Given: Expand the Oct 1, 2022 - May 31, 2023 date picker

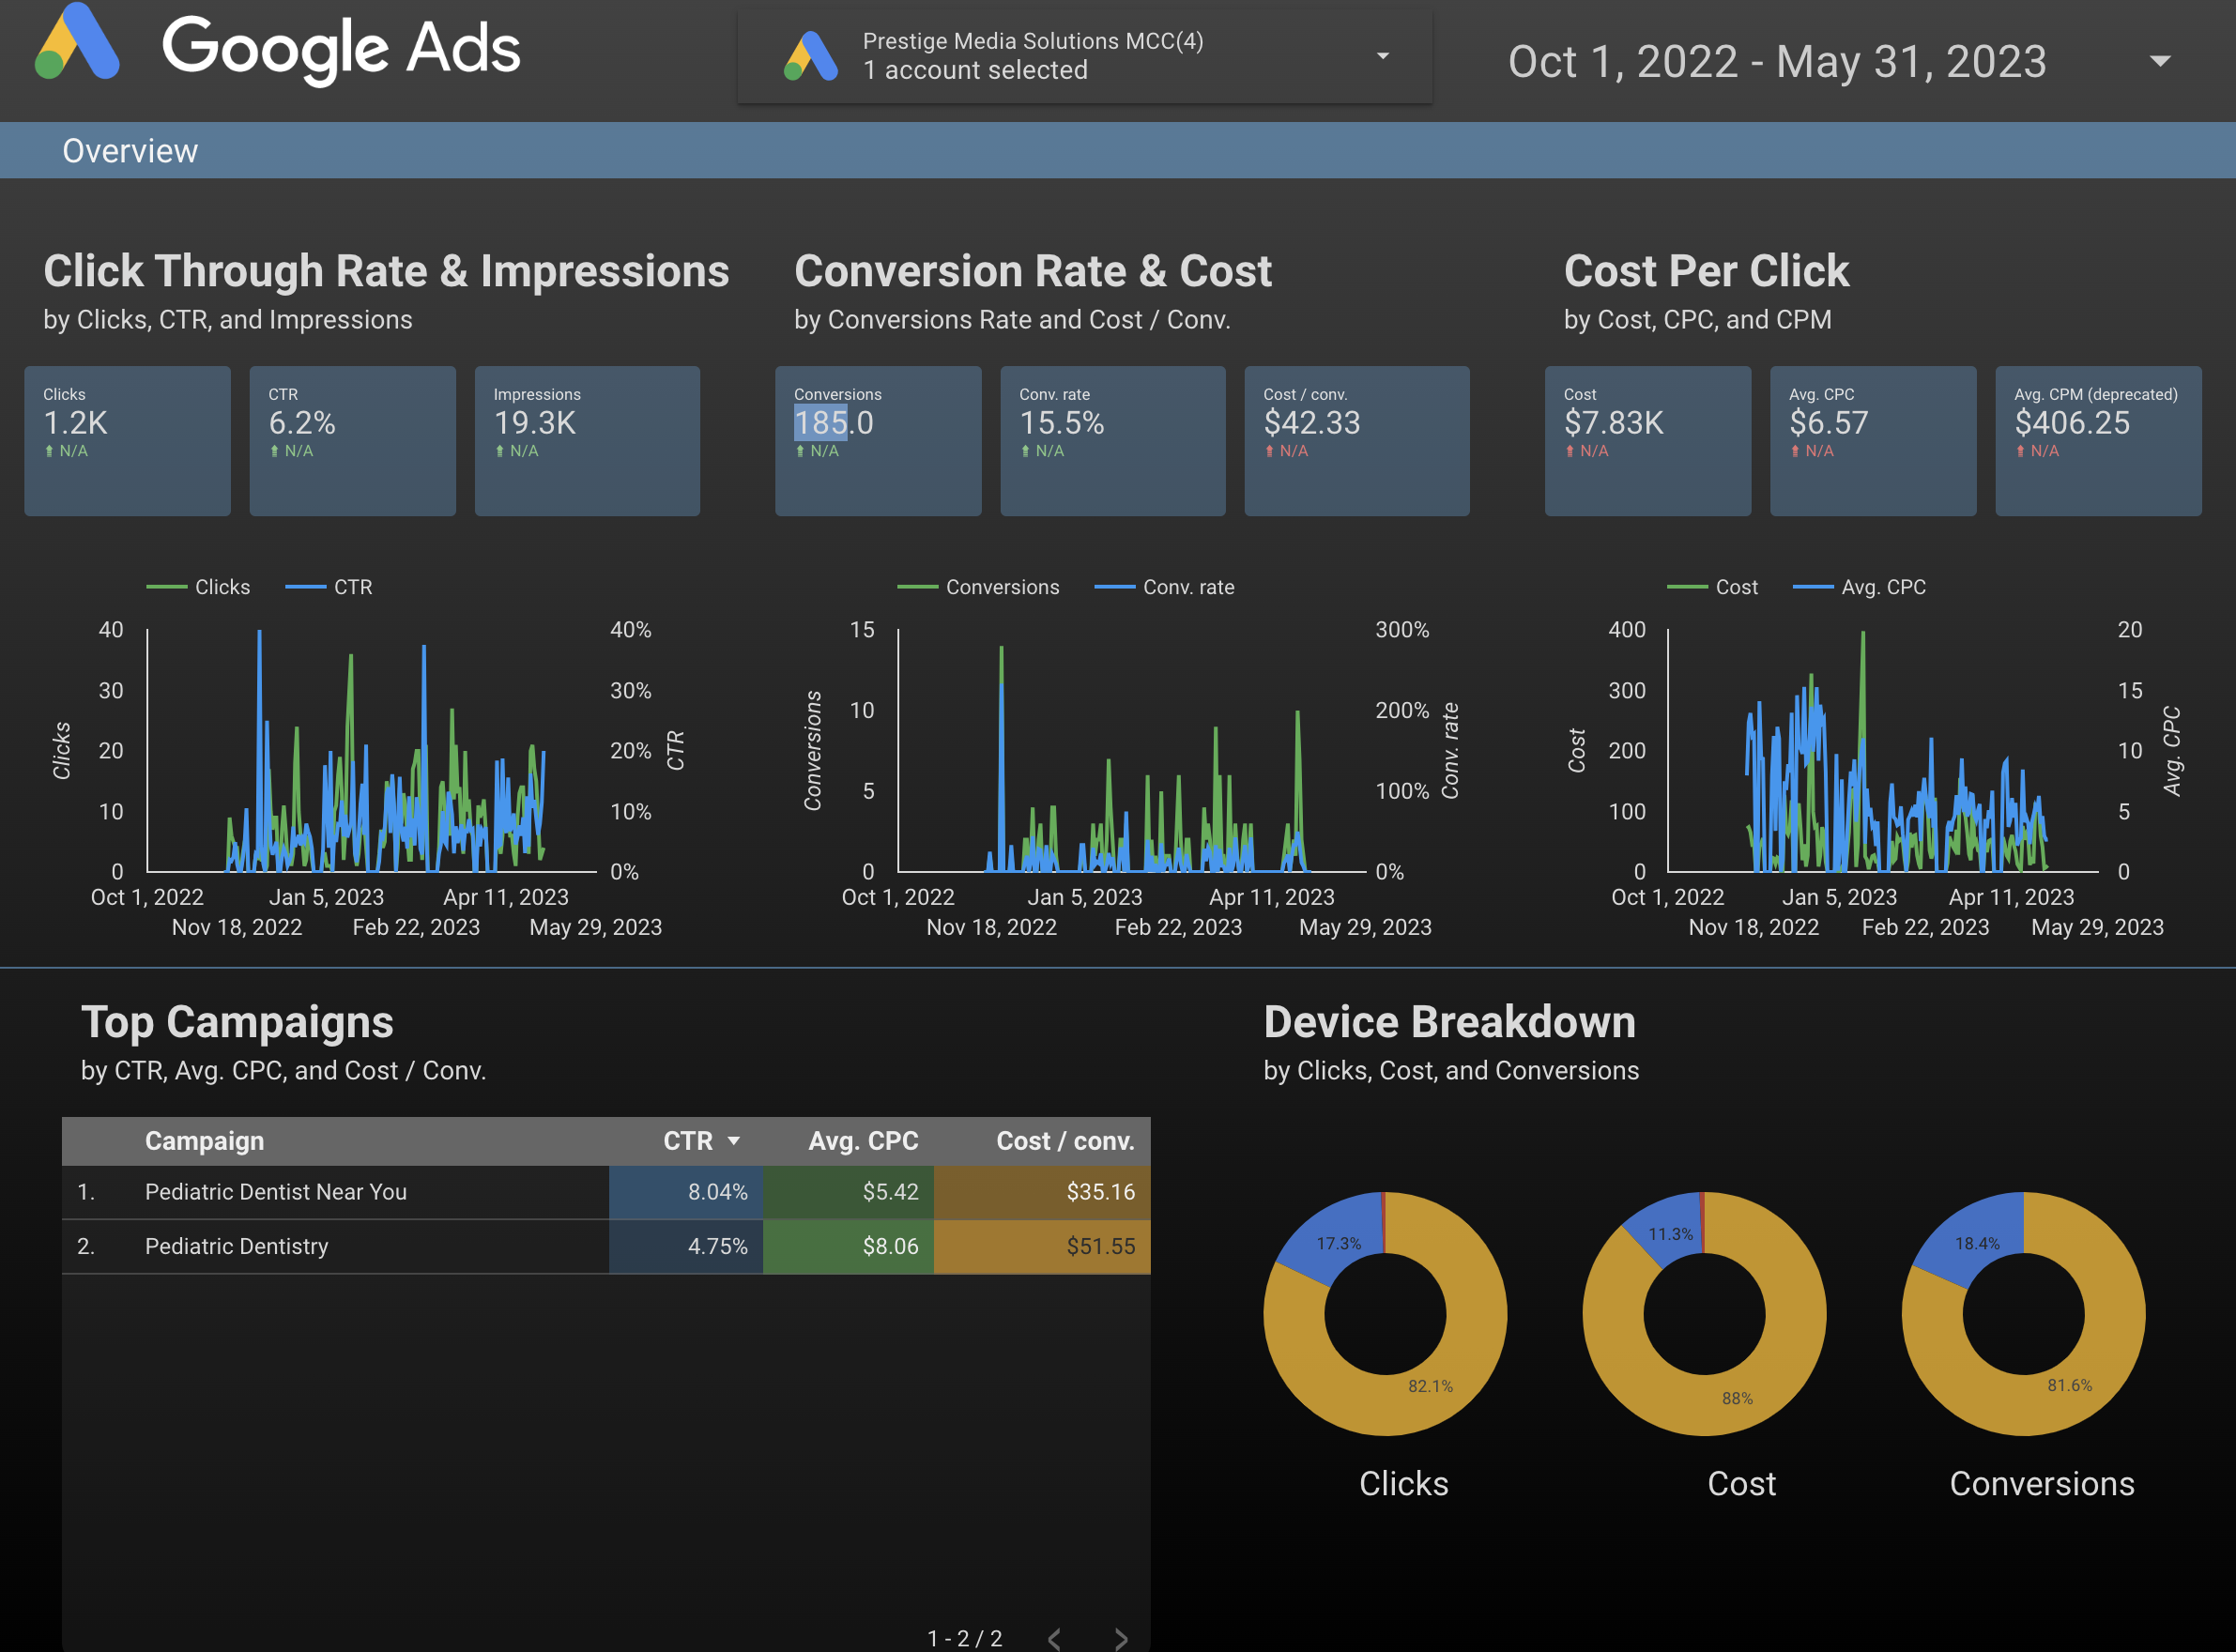Looking at the screenshot, I should pyautogui.click(x=1776, y=62).
